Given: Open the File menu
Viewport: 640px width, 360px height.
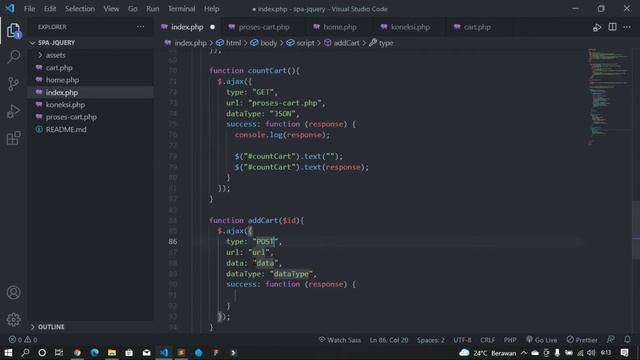Looking at the screenshot, I should [x=29, y=9].
